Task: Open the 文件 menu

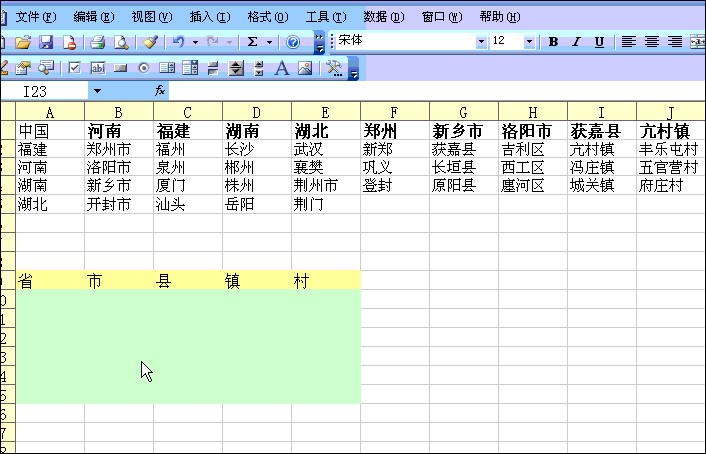Action: pos(36,17)
